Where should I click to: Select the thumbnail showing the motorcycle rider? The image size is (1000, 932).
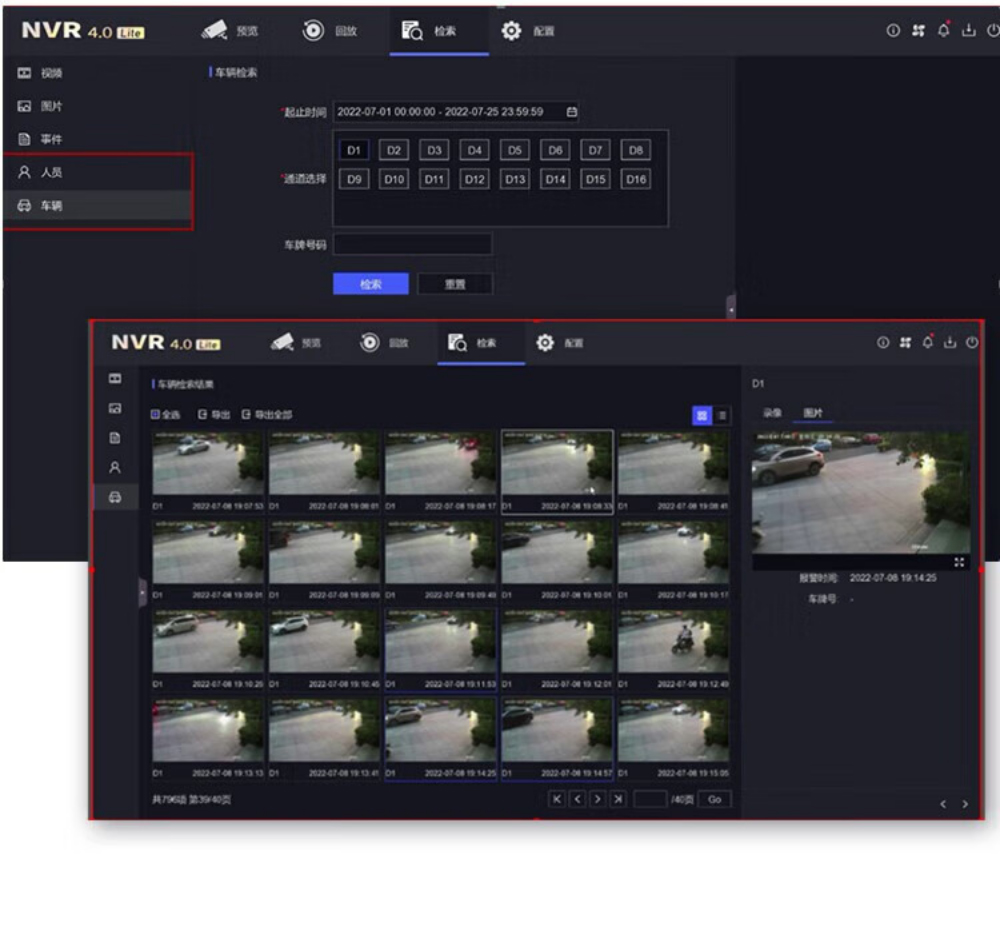coord(673,641)
